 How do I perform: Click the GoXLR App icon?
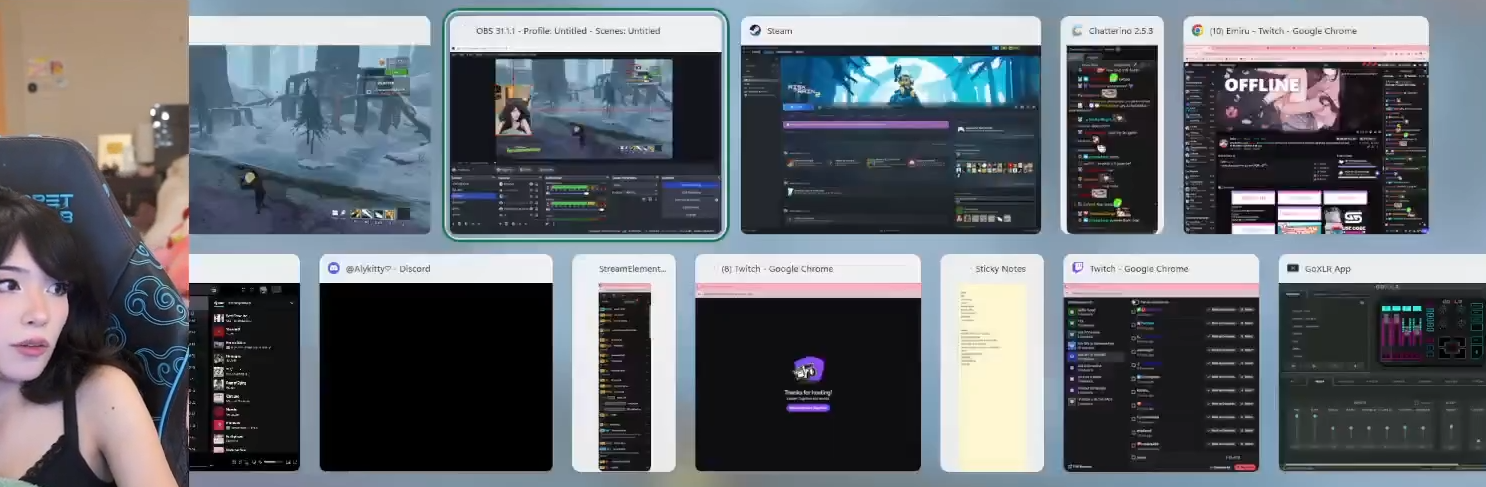point(1293,269)
